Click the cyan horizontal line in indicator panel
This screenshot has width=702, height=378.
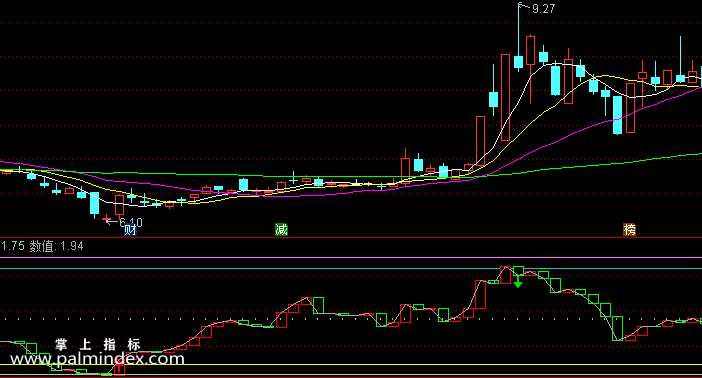pos(351,269)
